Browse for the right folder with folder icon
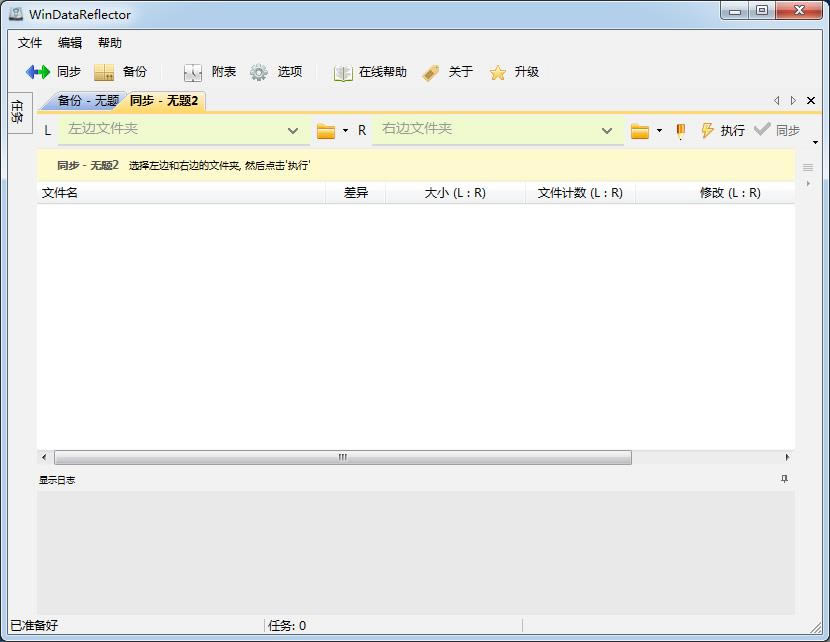This screenshot has height=642, width=830. point(639,131)
